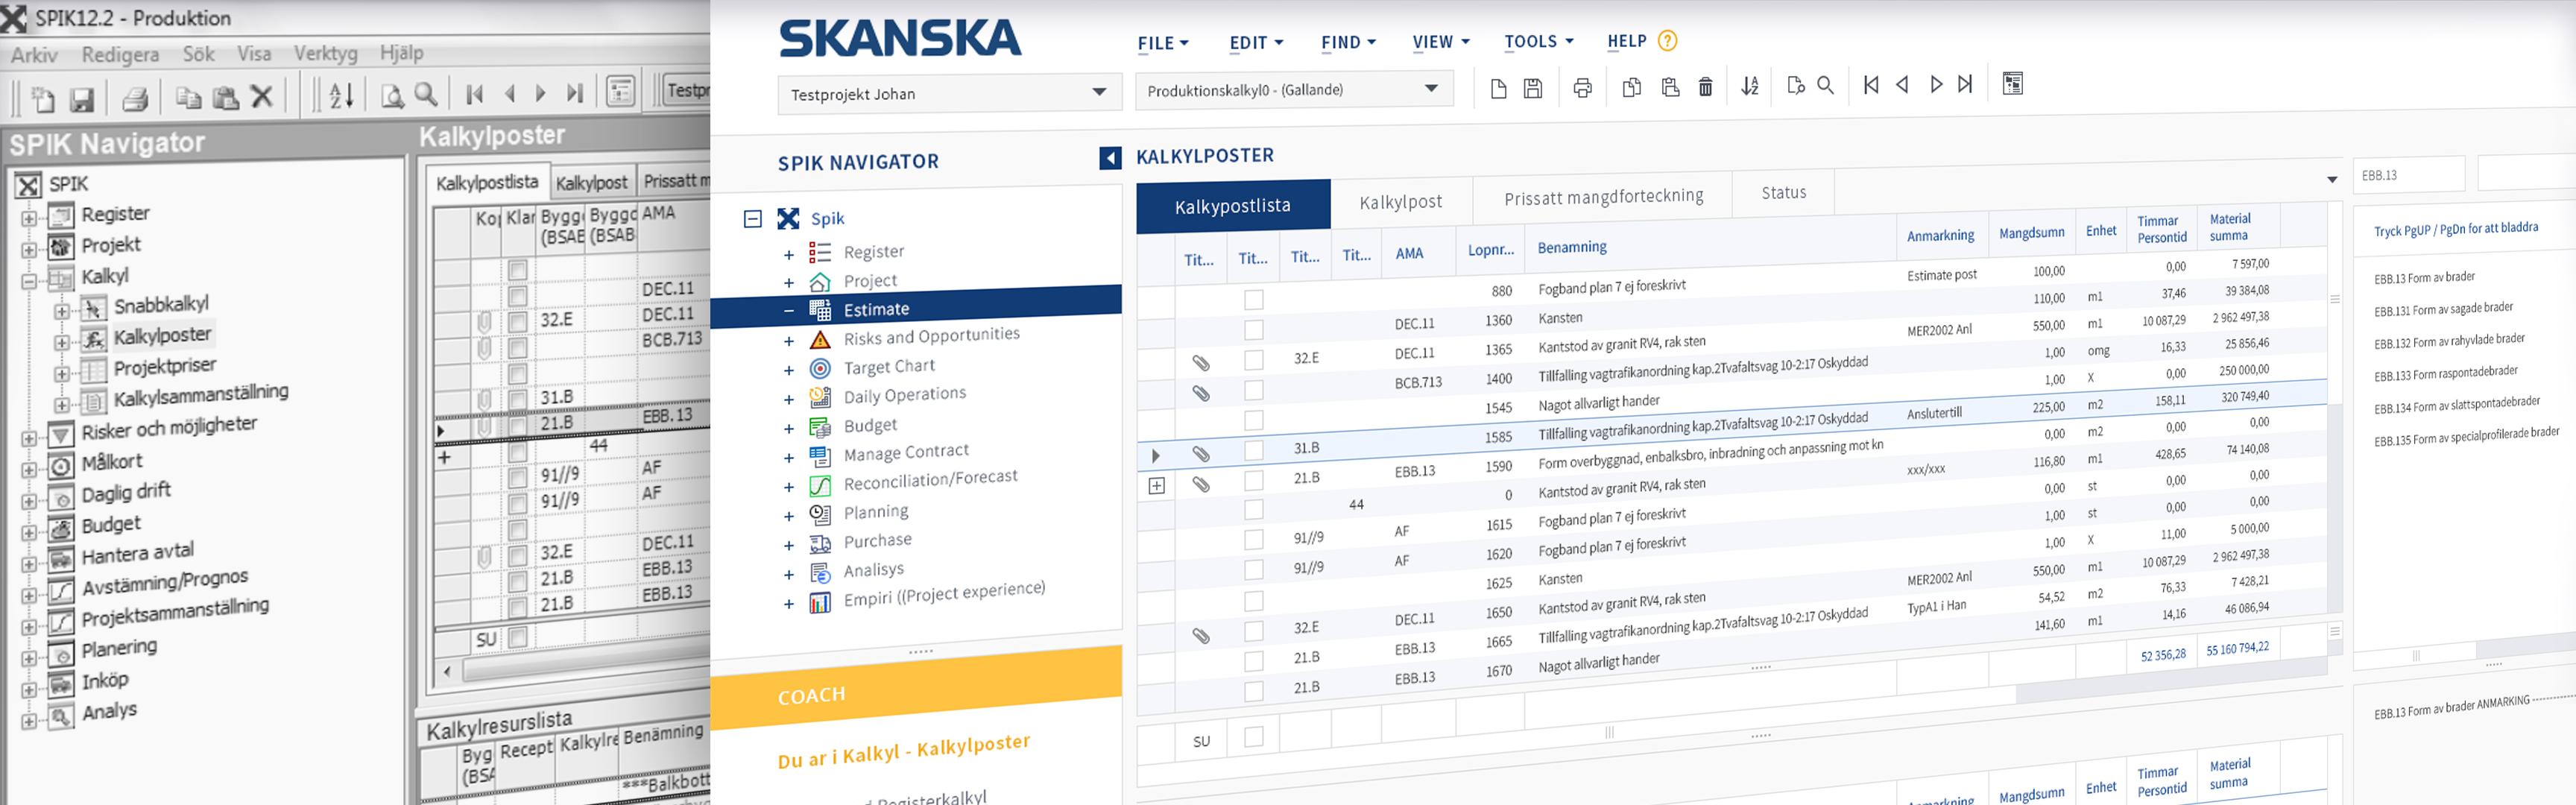Click the Target Chart bullseye icon
Screen dimensions: 2576x805
[820, 369]
